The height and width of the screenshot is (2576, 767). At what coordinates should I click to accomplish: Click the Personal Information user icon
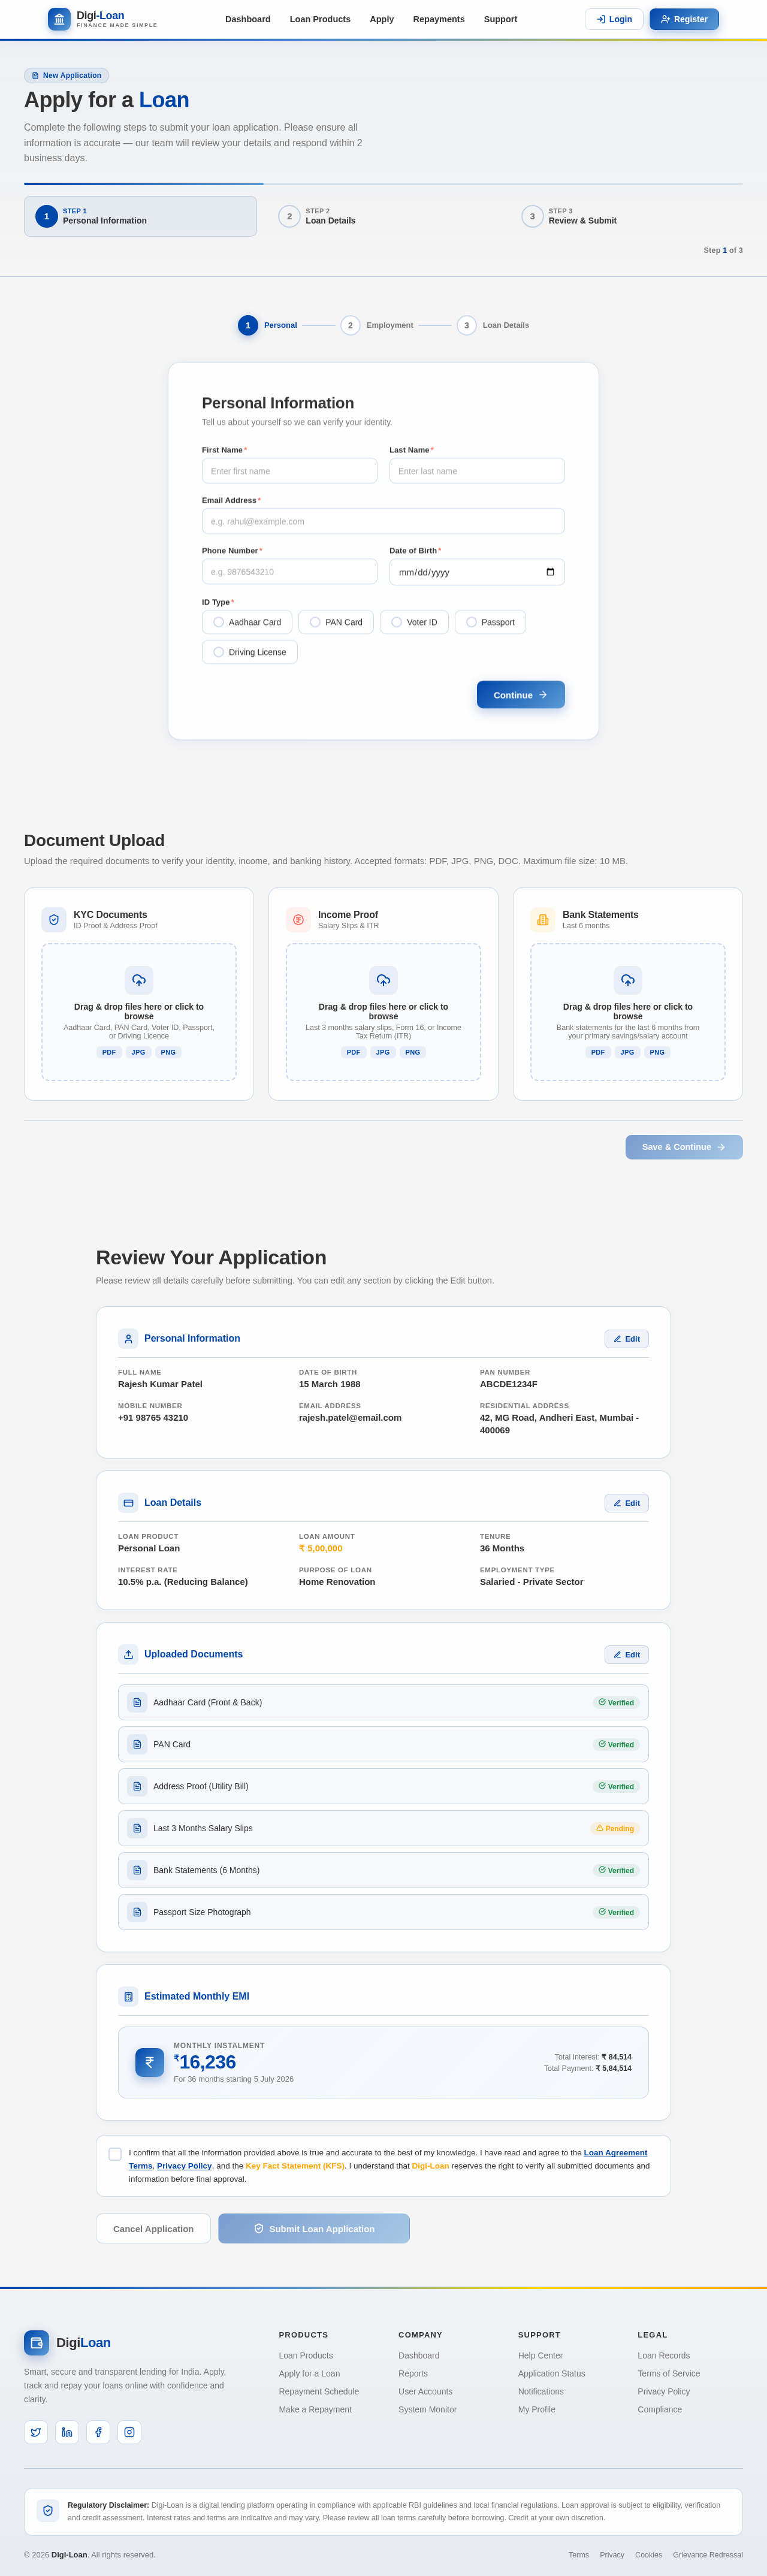(x=128, y=1339)
